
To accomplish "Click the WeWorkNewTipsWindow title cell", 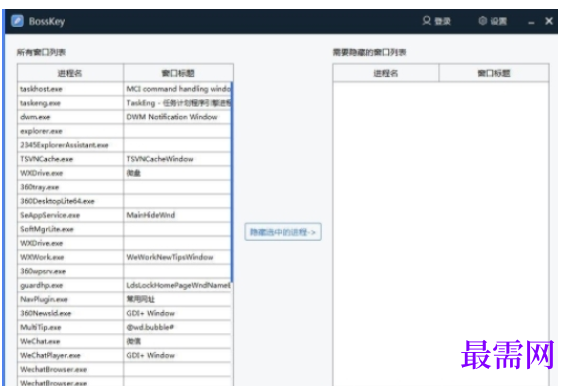I will (x=178, y=257).
